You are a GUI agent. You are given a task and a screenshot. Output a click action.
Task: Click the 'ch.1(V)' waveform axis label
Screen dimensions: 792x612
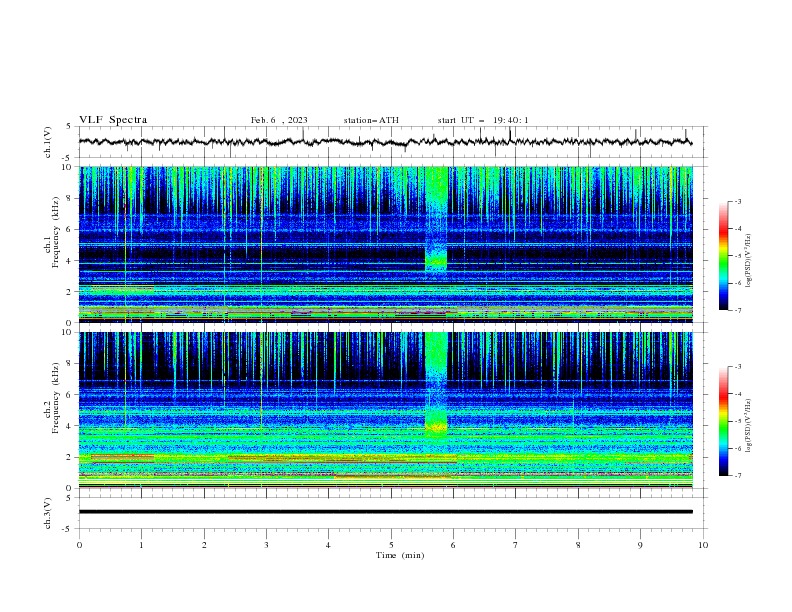click(48, 142)
